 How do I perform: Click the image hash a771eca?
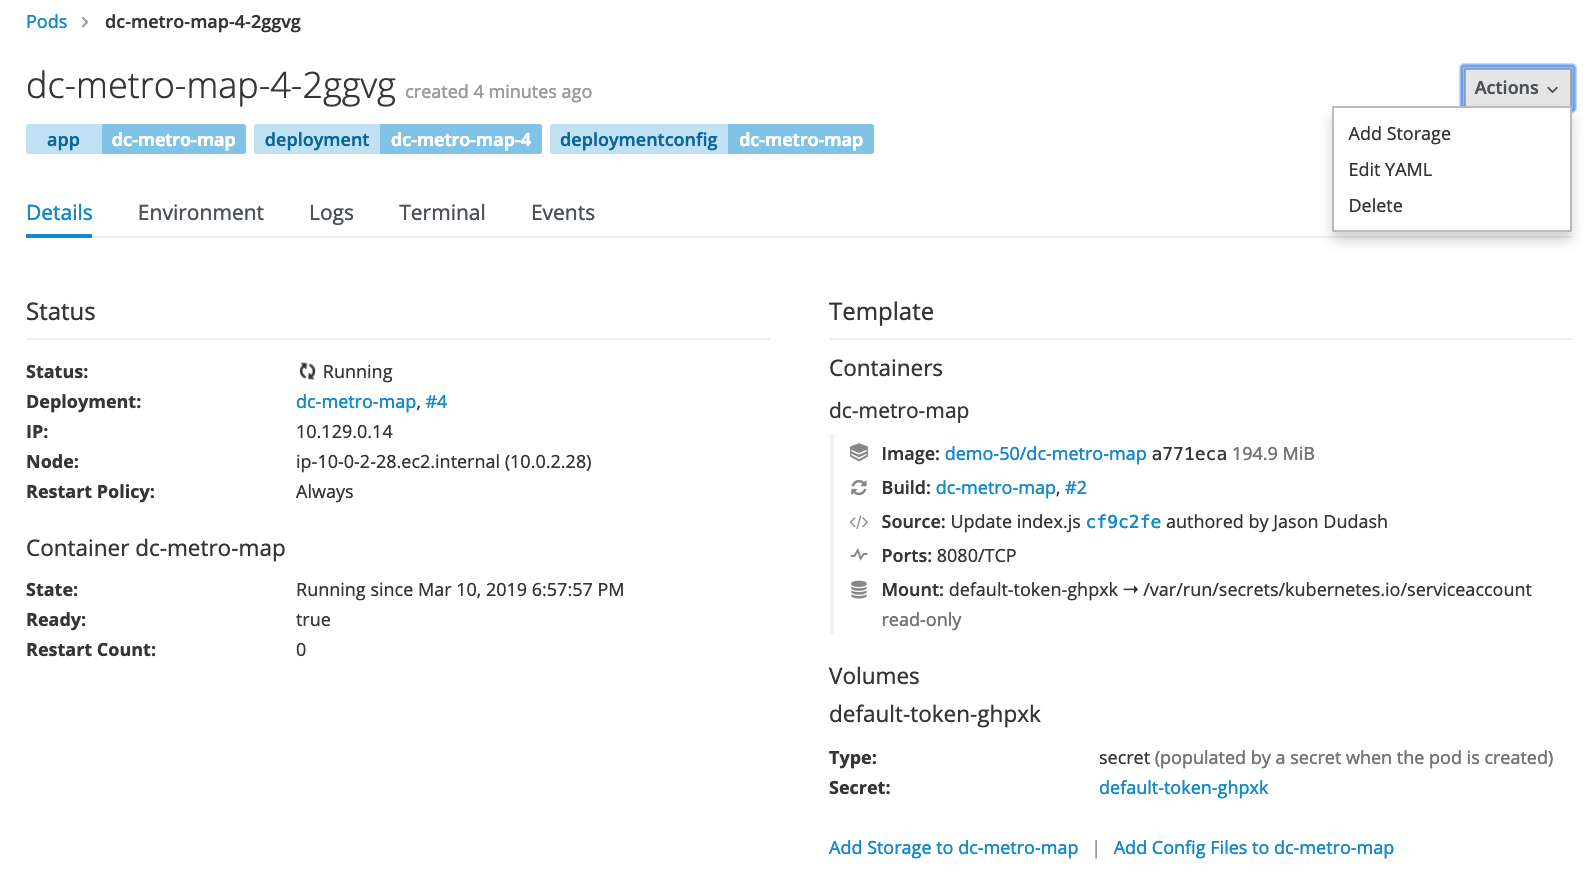[1189, 453]
